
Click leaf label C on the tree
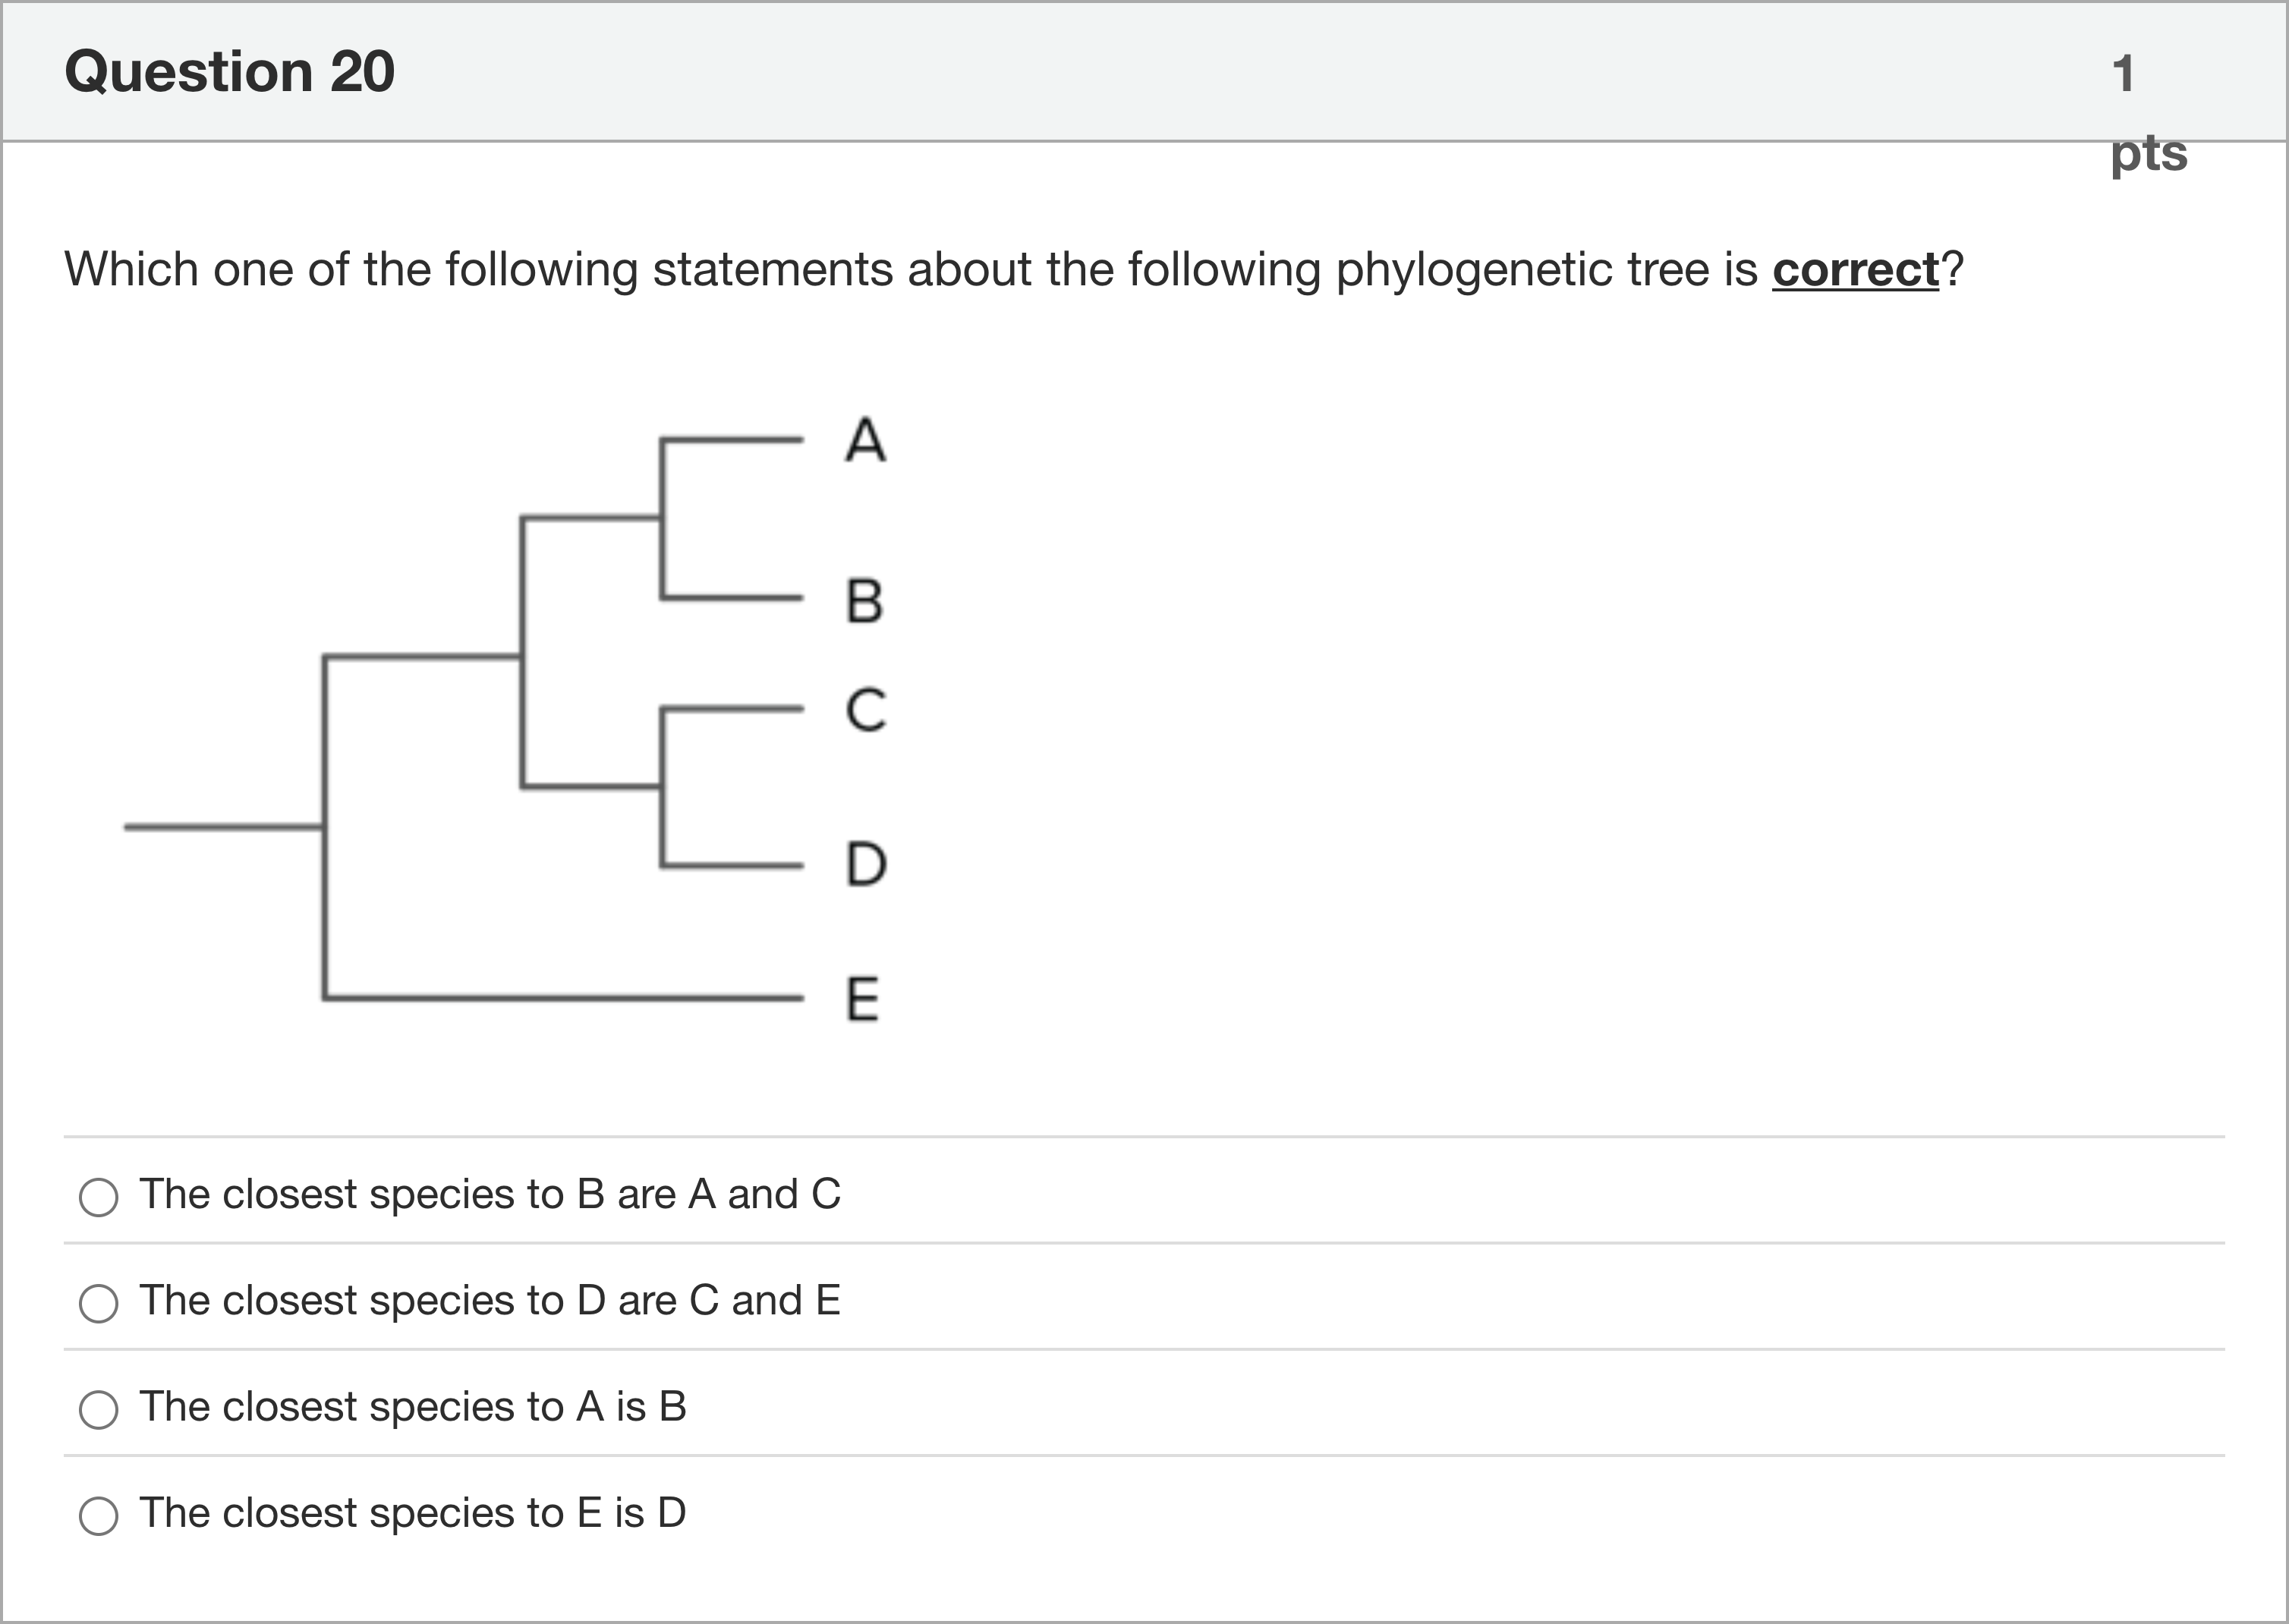click(x=865, y=710)
